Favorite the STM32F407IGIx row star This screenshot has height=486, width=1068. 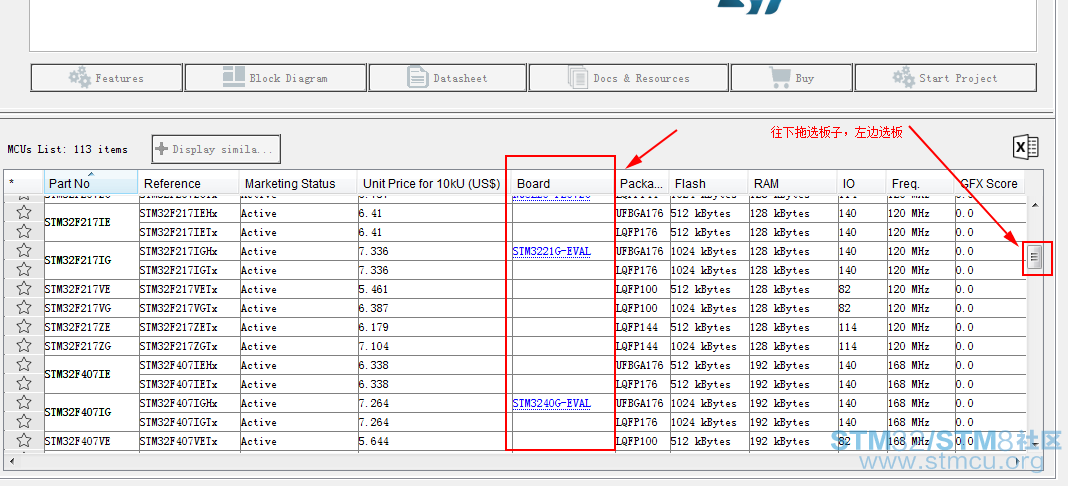[24, 423]
